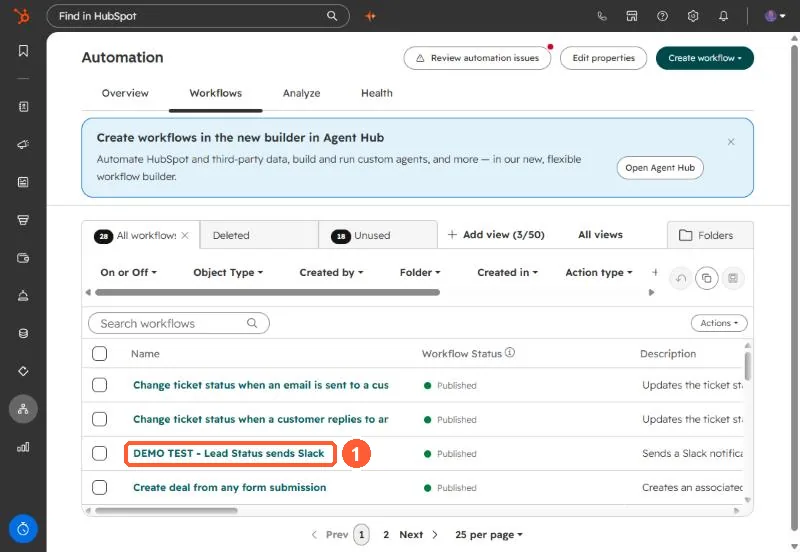Add another filter with plus icon
The height and width of the screenshot is (552, 800).
655,272
